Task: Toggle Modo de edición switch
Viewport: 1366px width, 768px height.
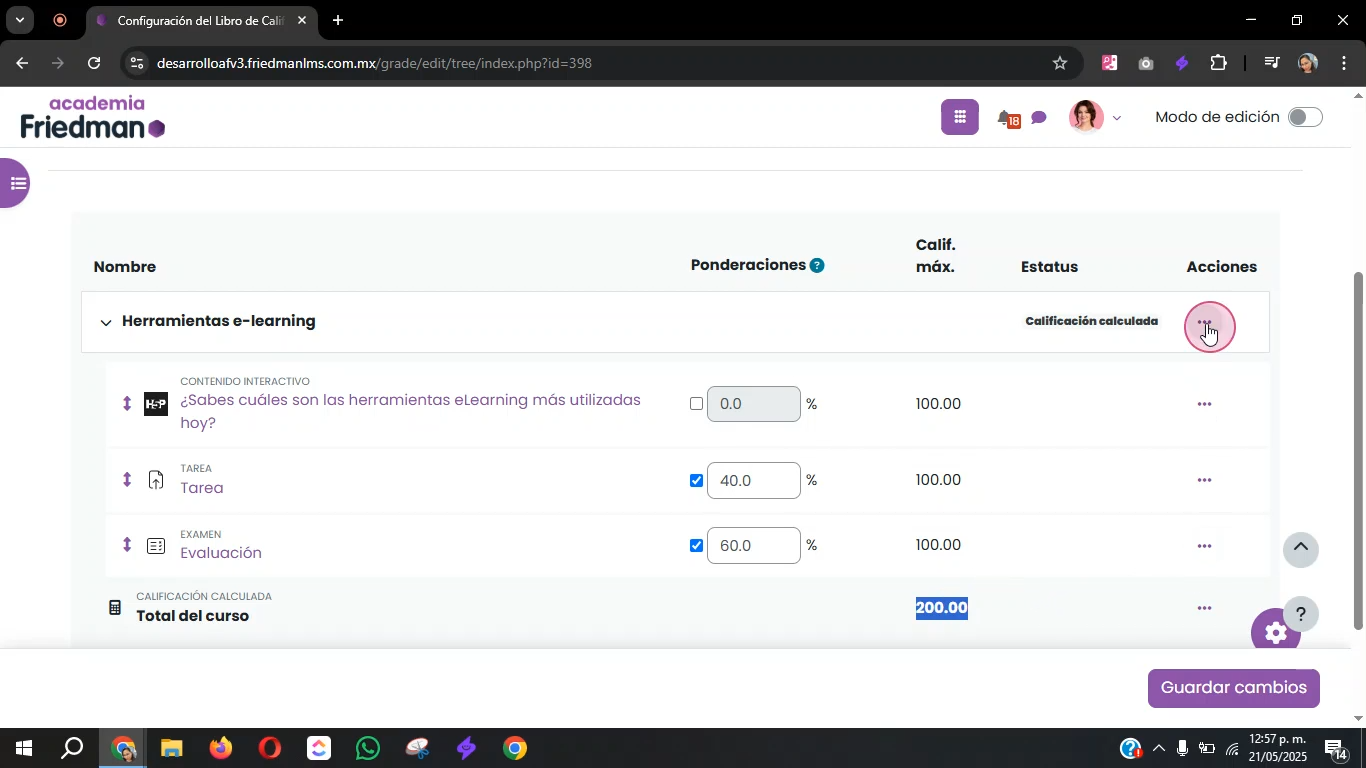Action: 1305,117
